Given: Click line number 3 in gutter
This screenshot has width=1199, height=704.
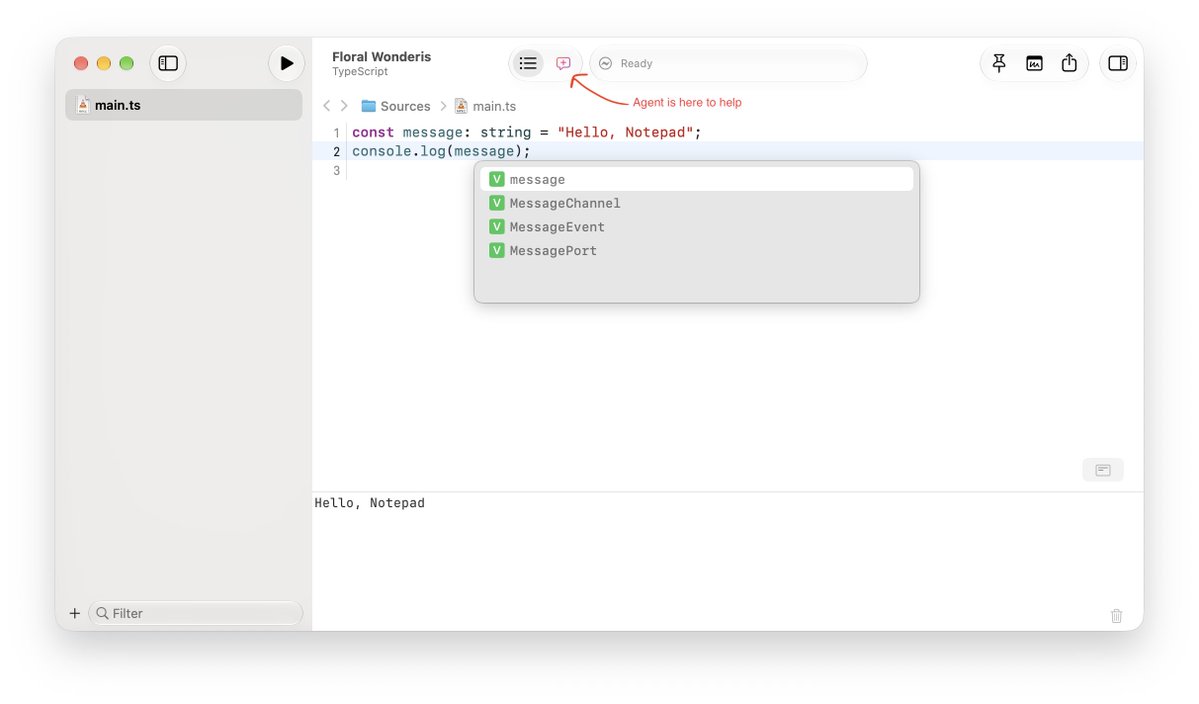Looking at the screenshot, I should pyautogui.click(x=336, y=170).
